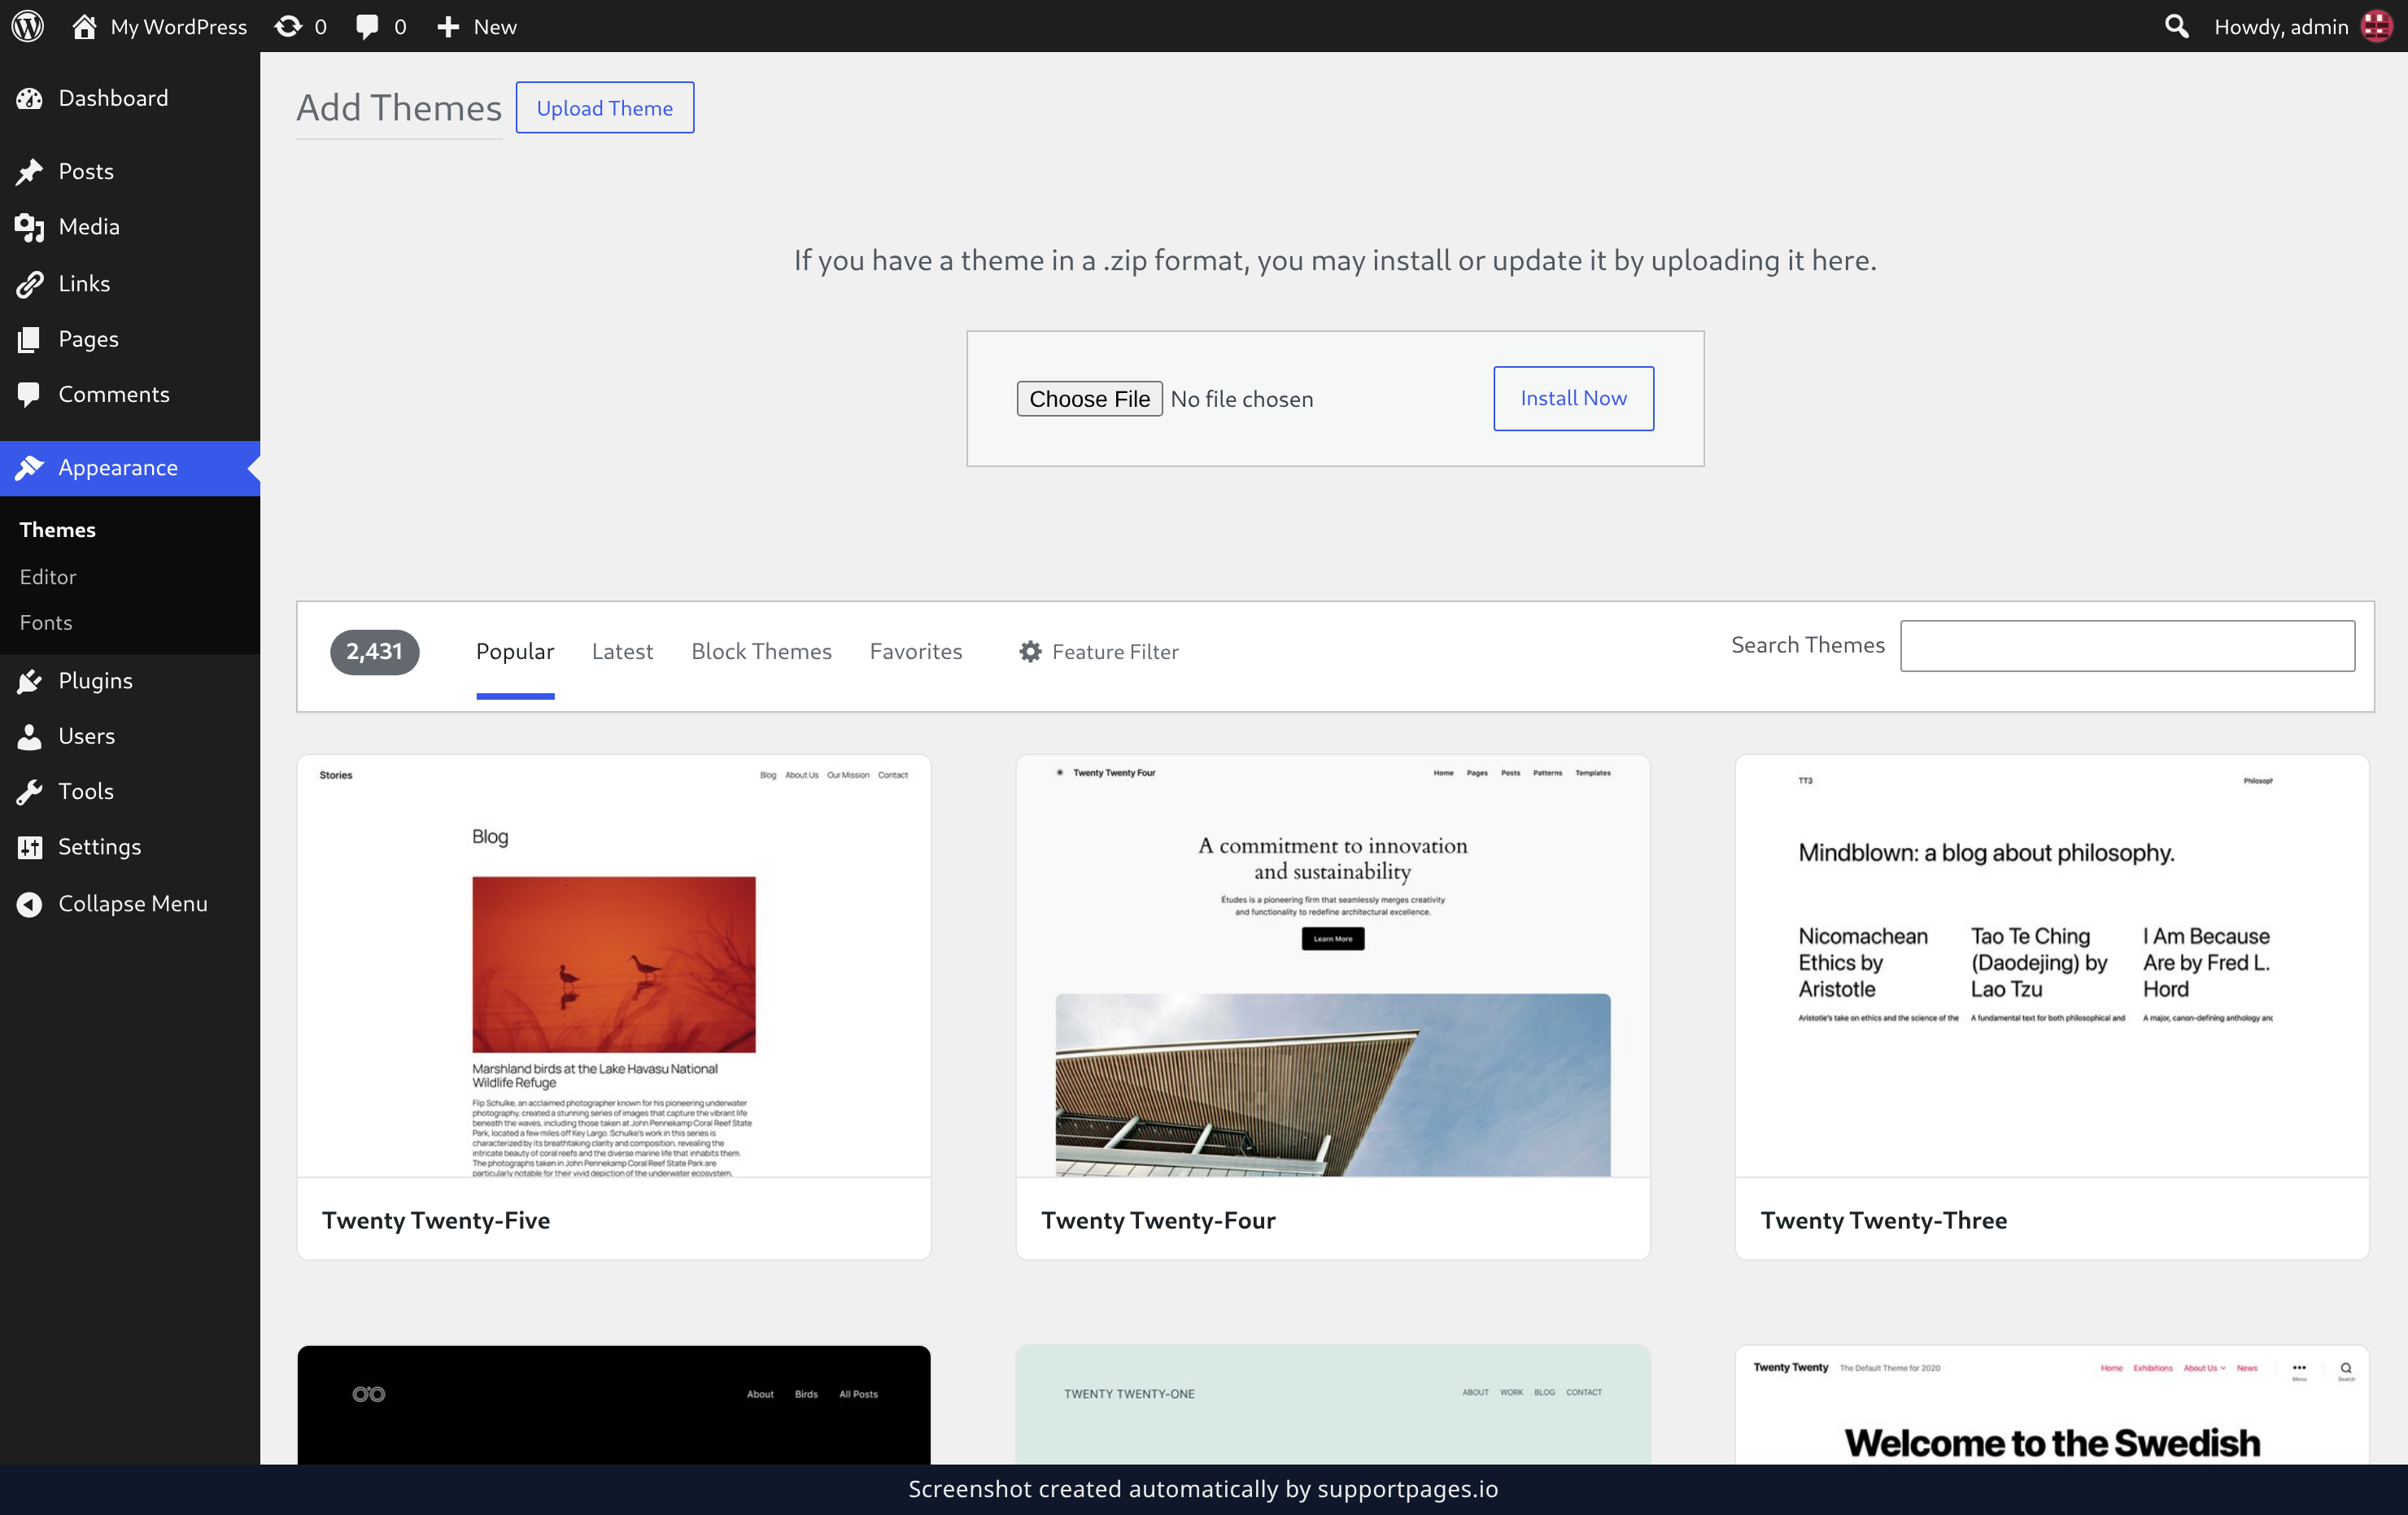Open the Twenty Twenty-One theme preview
Screen dimensions: 2408x1515
[x=1333, y=1405]
